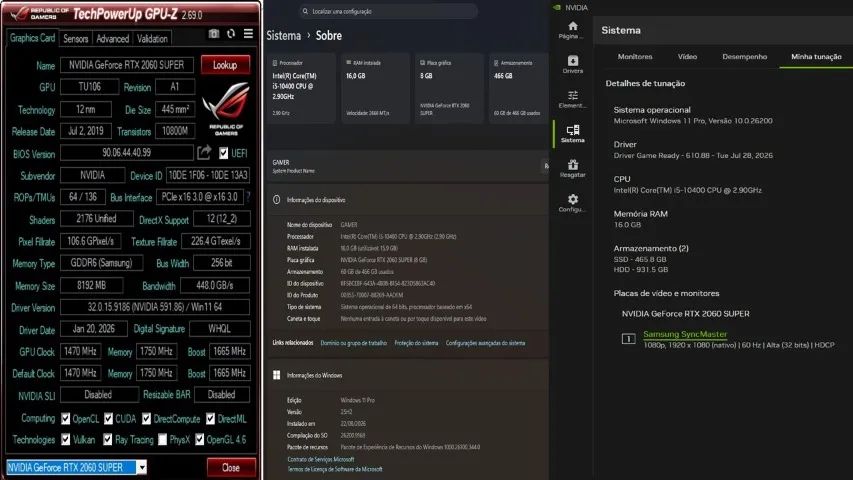Viewport: 853px width, 480px height.
Task: Click the BIOS export share icon
Action: (204, 152)
